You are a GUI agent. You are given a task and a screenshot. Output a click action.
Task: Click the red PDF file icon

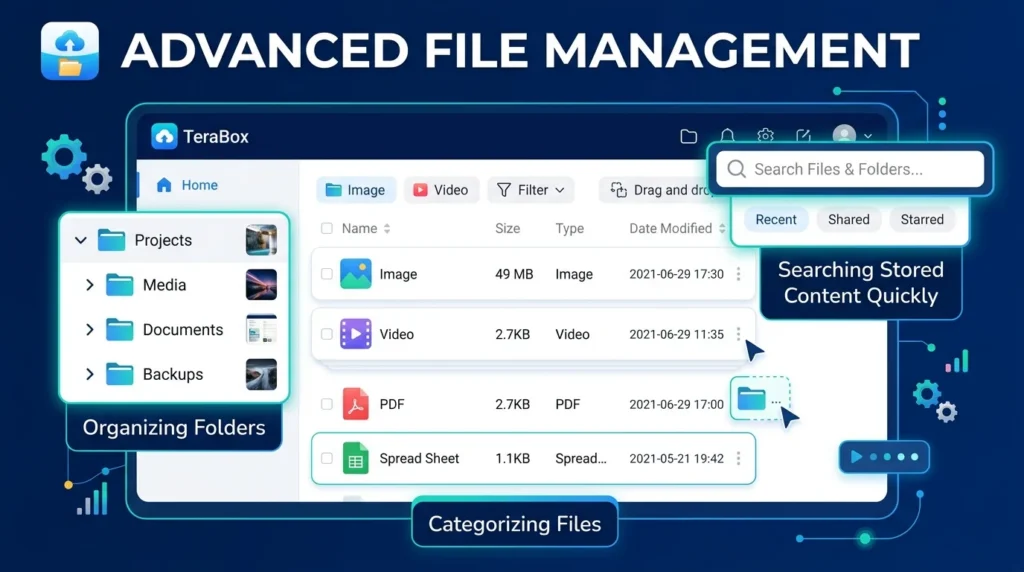click(355, 404)
